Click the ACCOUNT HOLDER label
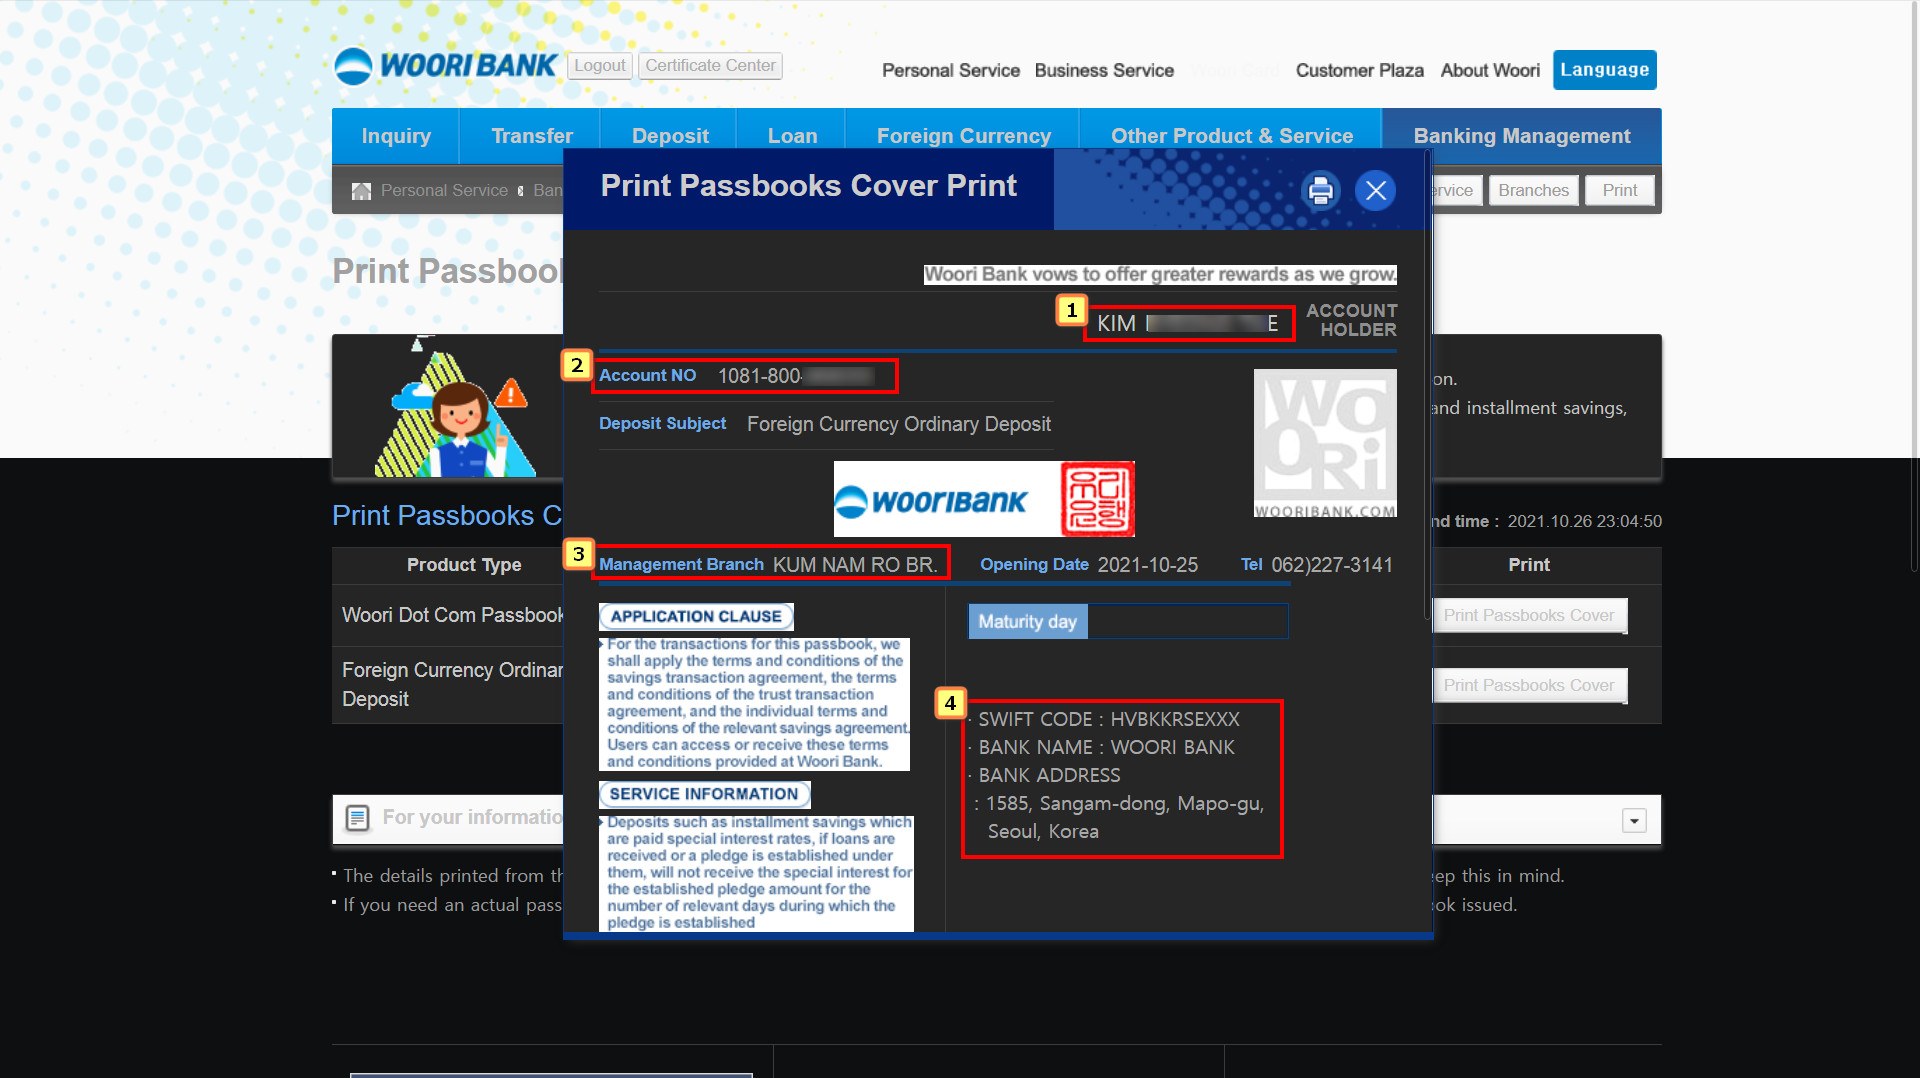The image size is (1920, 1078). tap(1352, 320)
